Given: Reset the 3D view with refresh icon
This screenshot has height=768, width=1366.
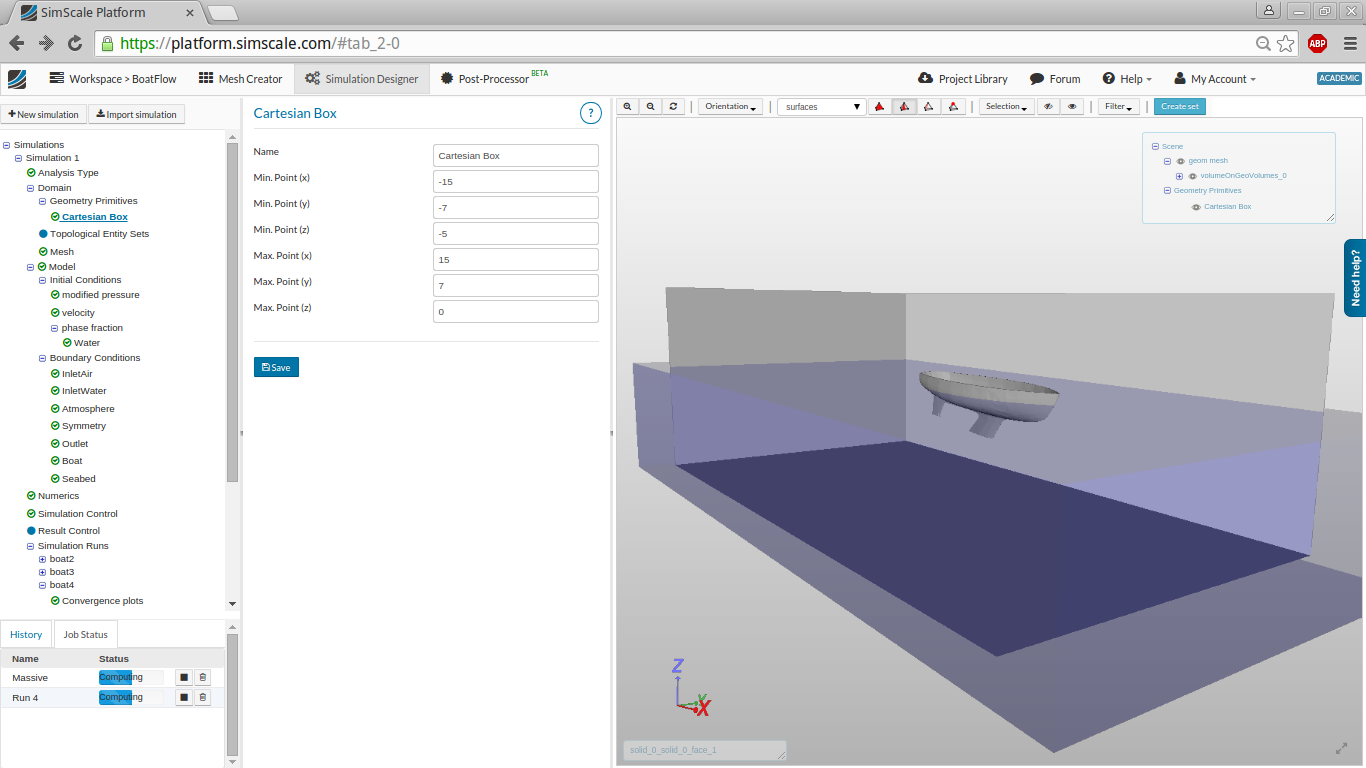Looking at the screenshot, I should (674, 107).
